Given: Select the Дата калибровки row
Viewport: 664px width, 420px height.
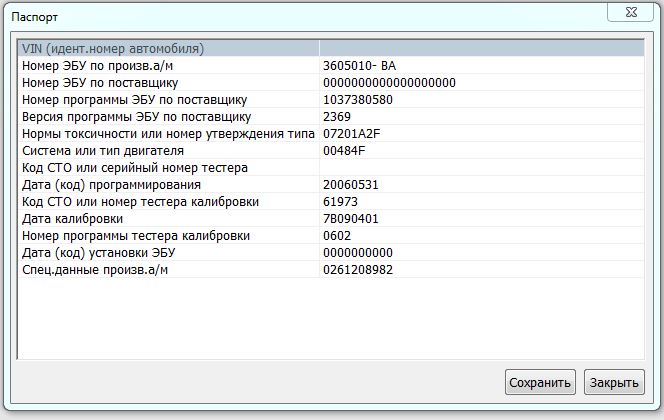Looking at the screenshot, I should coord(72,219).
